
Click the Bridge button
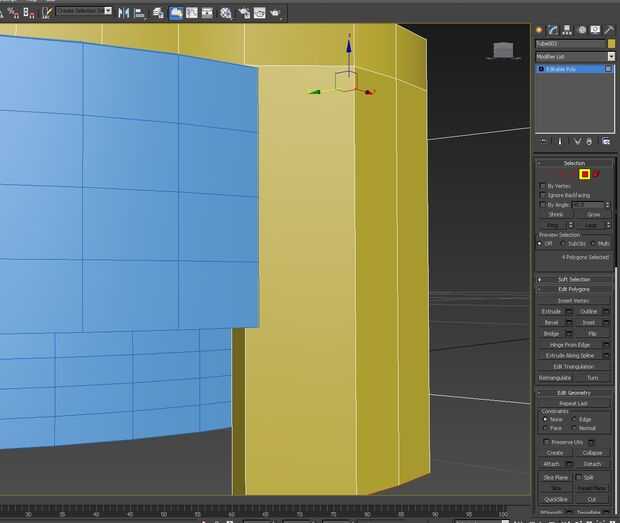(551, 334)
